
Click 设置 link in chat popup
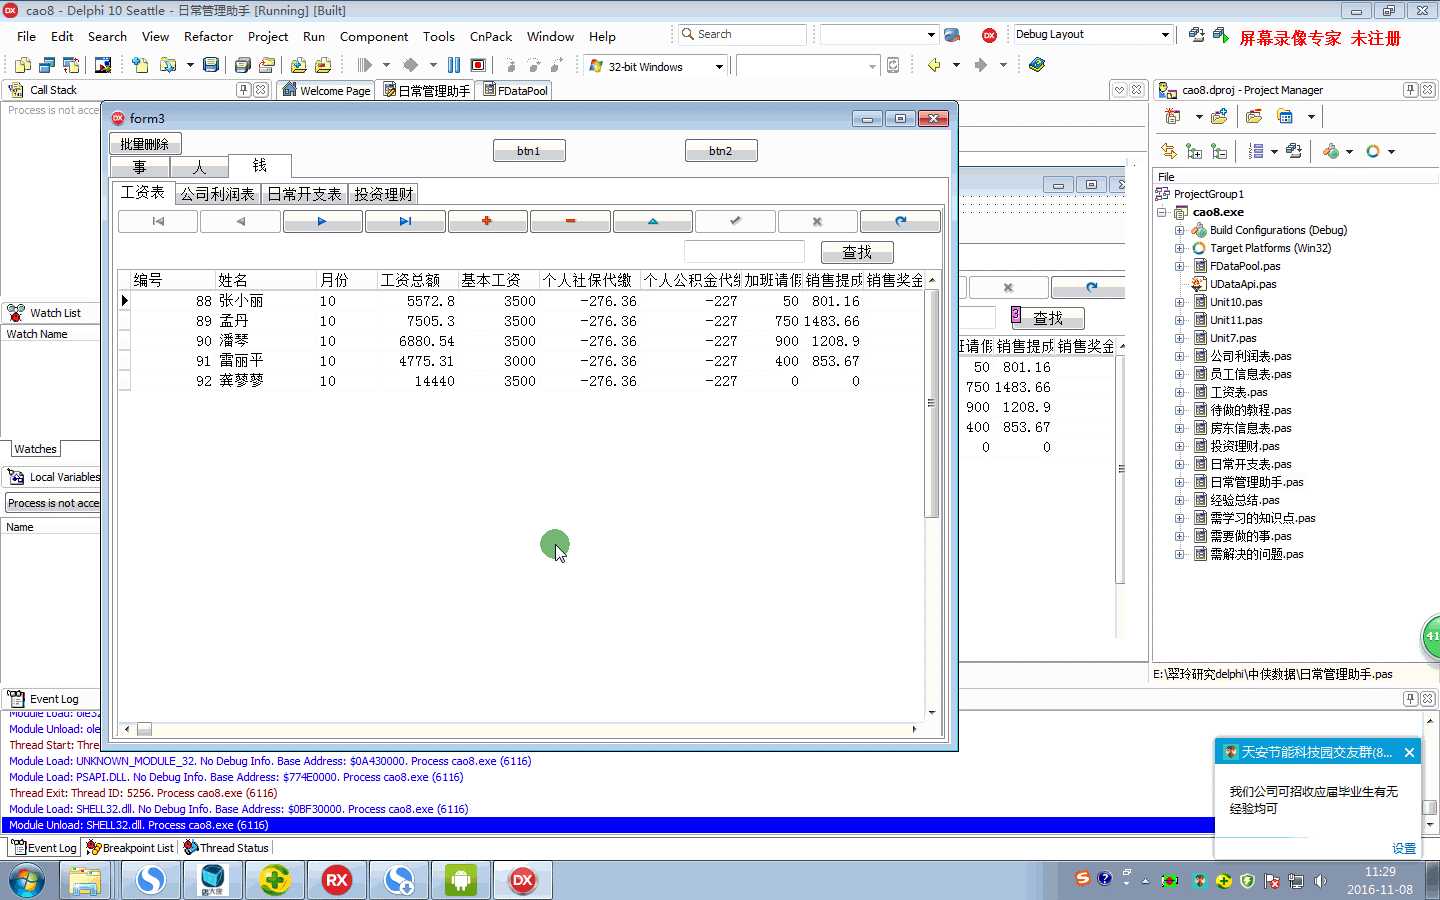(x=1404, y=848)
